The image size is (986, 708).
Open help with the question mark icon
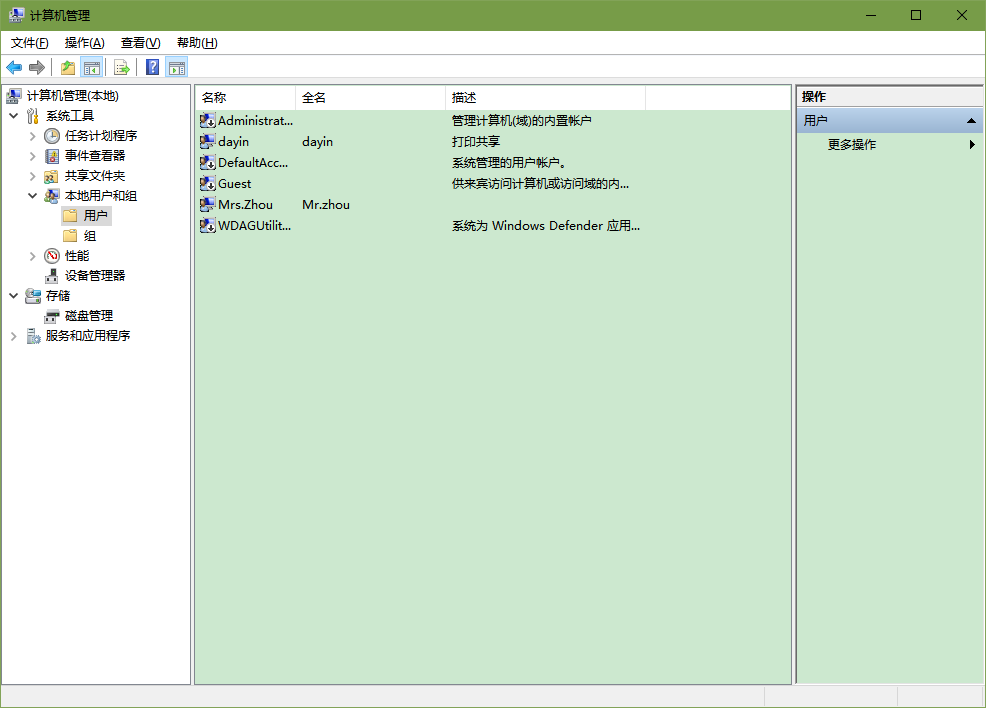(152, 67)
